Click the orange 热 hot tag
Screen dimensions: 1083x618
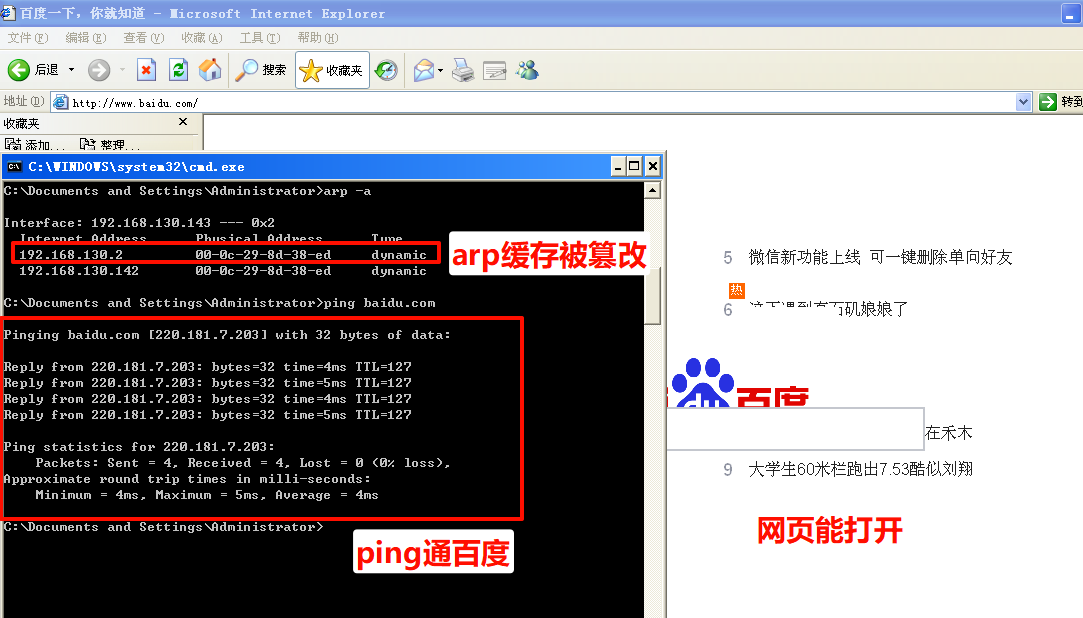(736, 290)
